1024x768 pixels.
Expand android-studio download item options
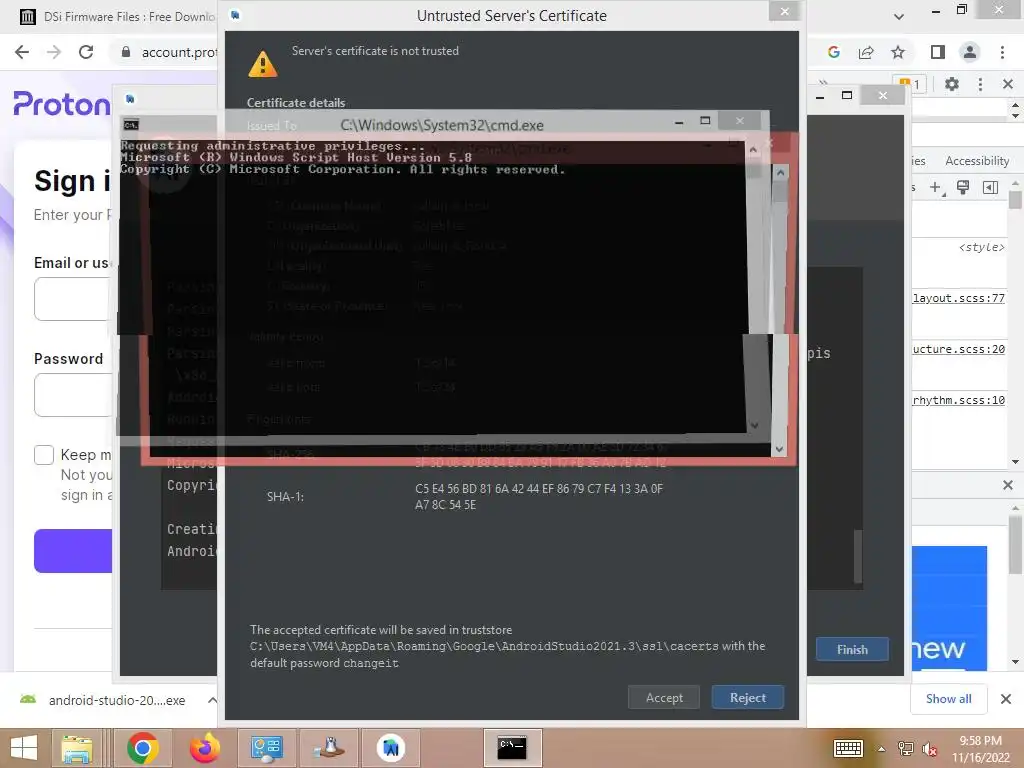(x=212, y=700)
